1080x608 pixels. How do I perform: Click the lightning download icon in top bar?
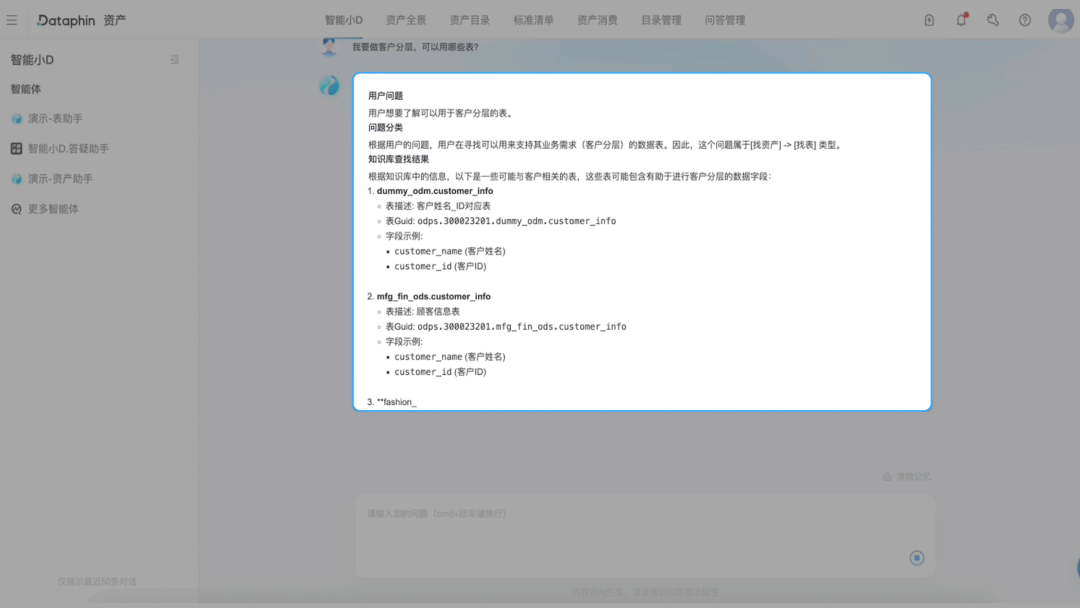[929, 19]
